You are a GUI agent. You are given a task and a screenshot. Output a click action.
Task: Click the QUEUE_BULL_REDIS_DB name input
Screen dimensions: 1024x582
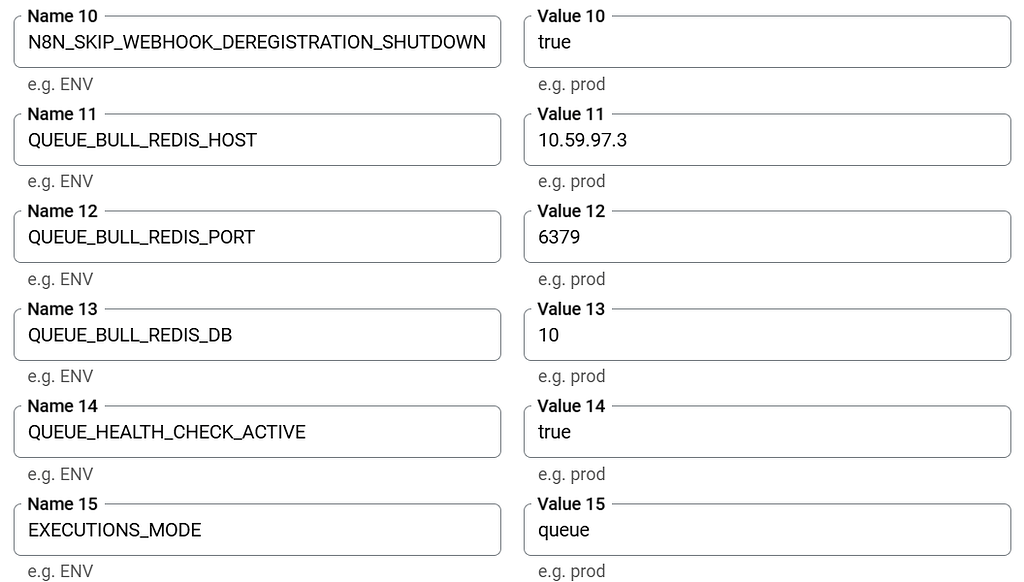coord(255,334)
